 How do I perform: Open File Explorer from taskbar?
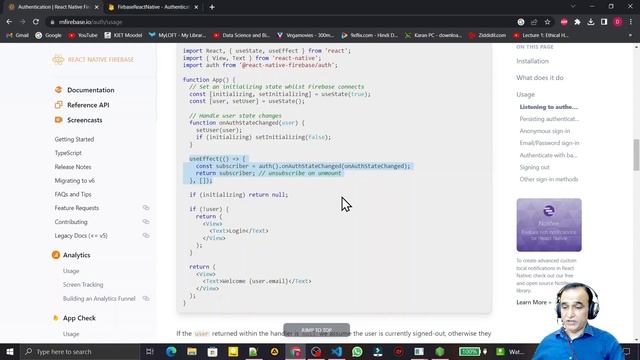click(192, 351)
